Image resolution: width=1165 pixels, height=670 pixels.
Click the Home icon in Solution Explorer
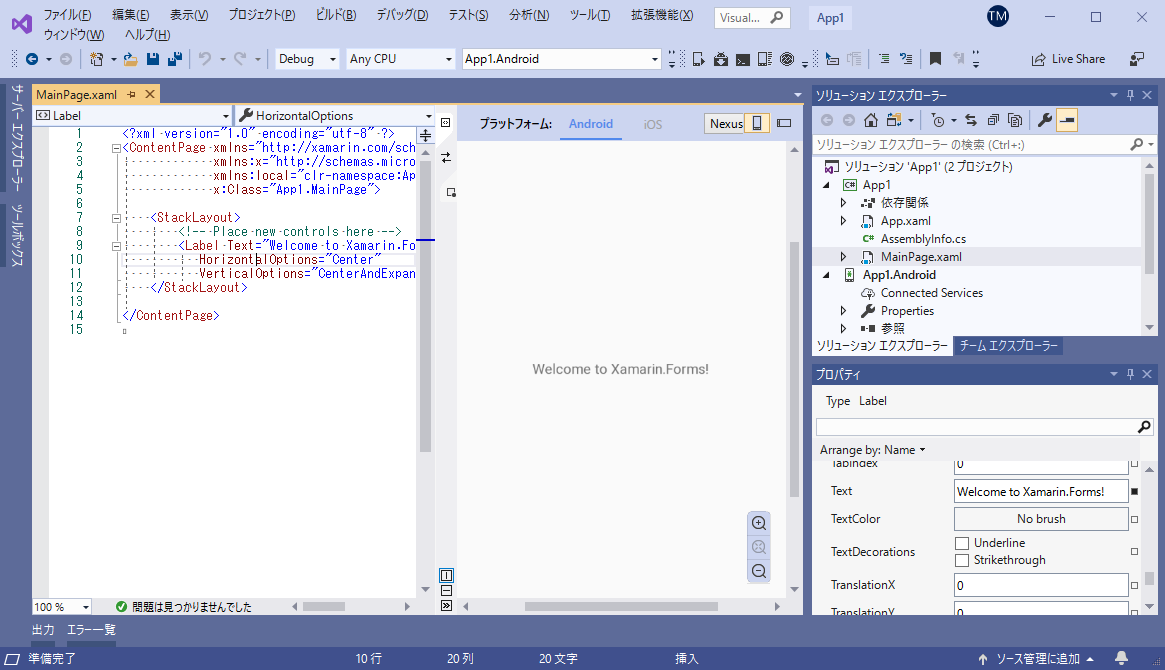[871, 120]
